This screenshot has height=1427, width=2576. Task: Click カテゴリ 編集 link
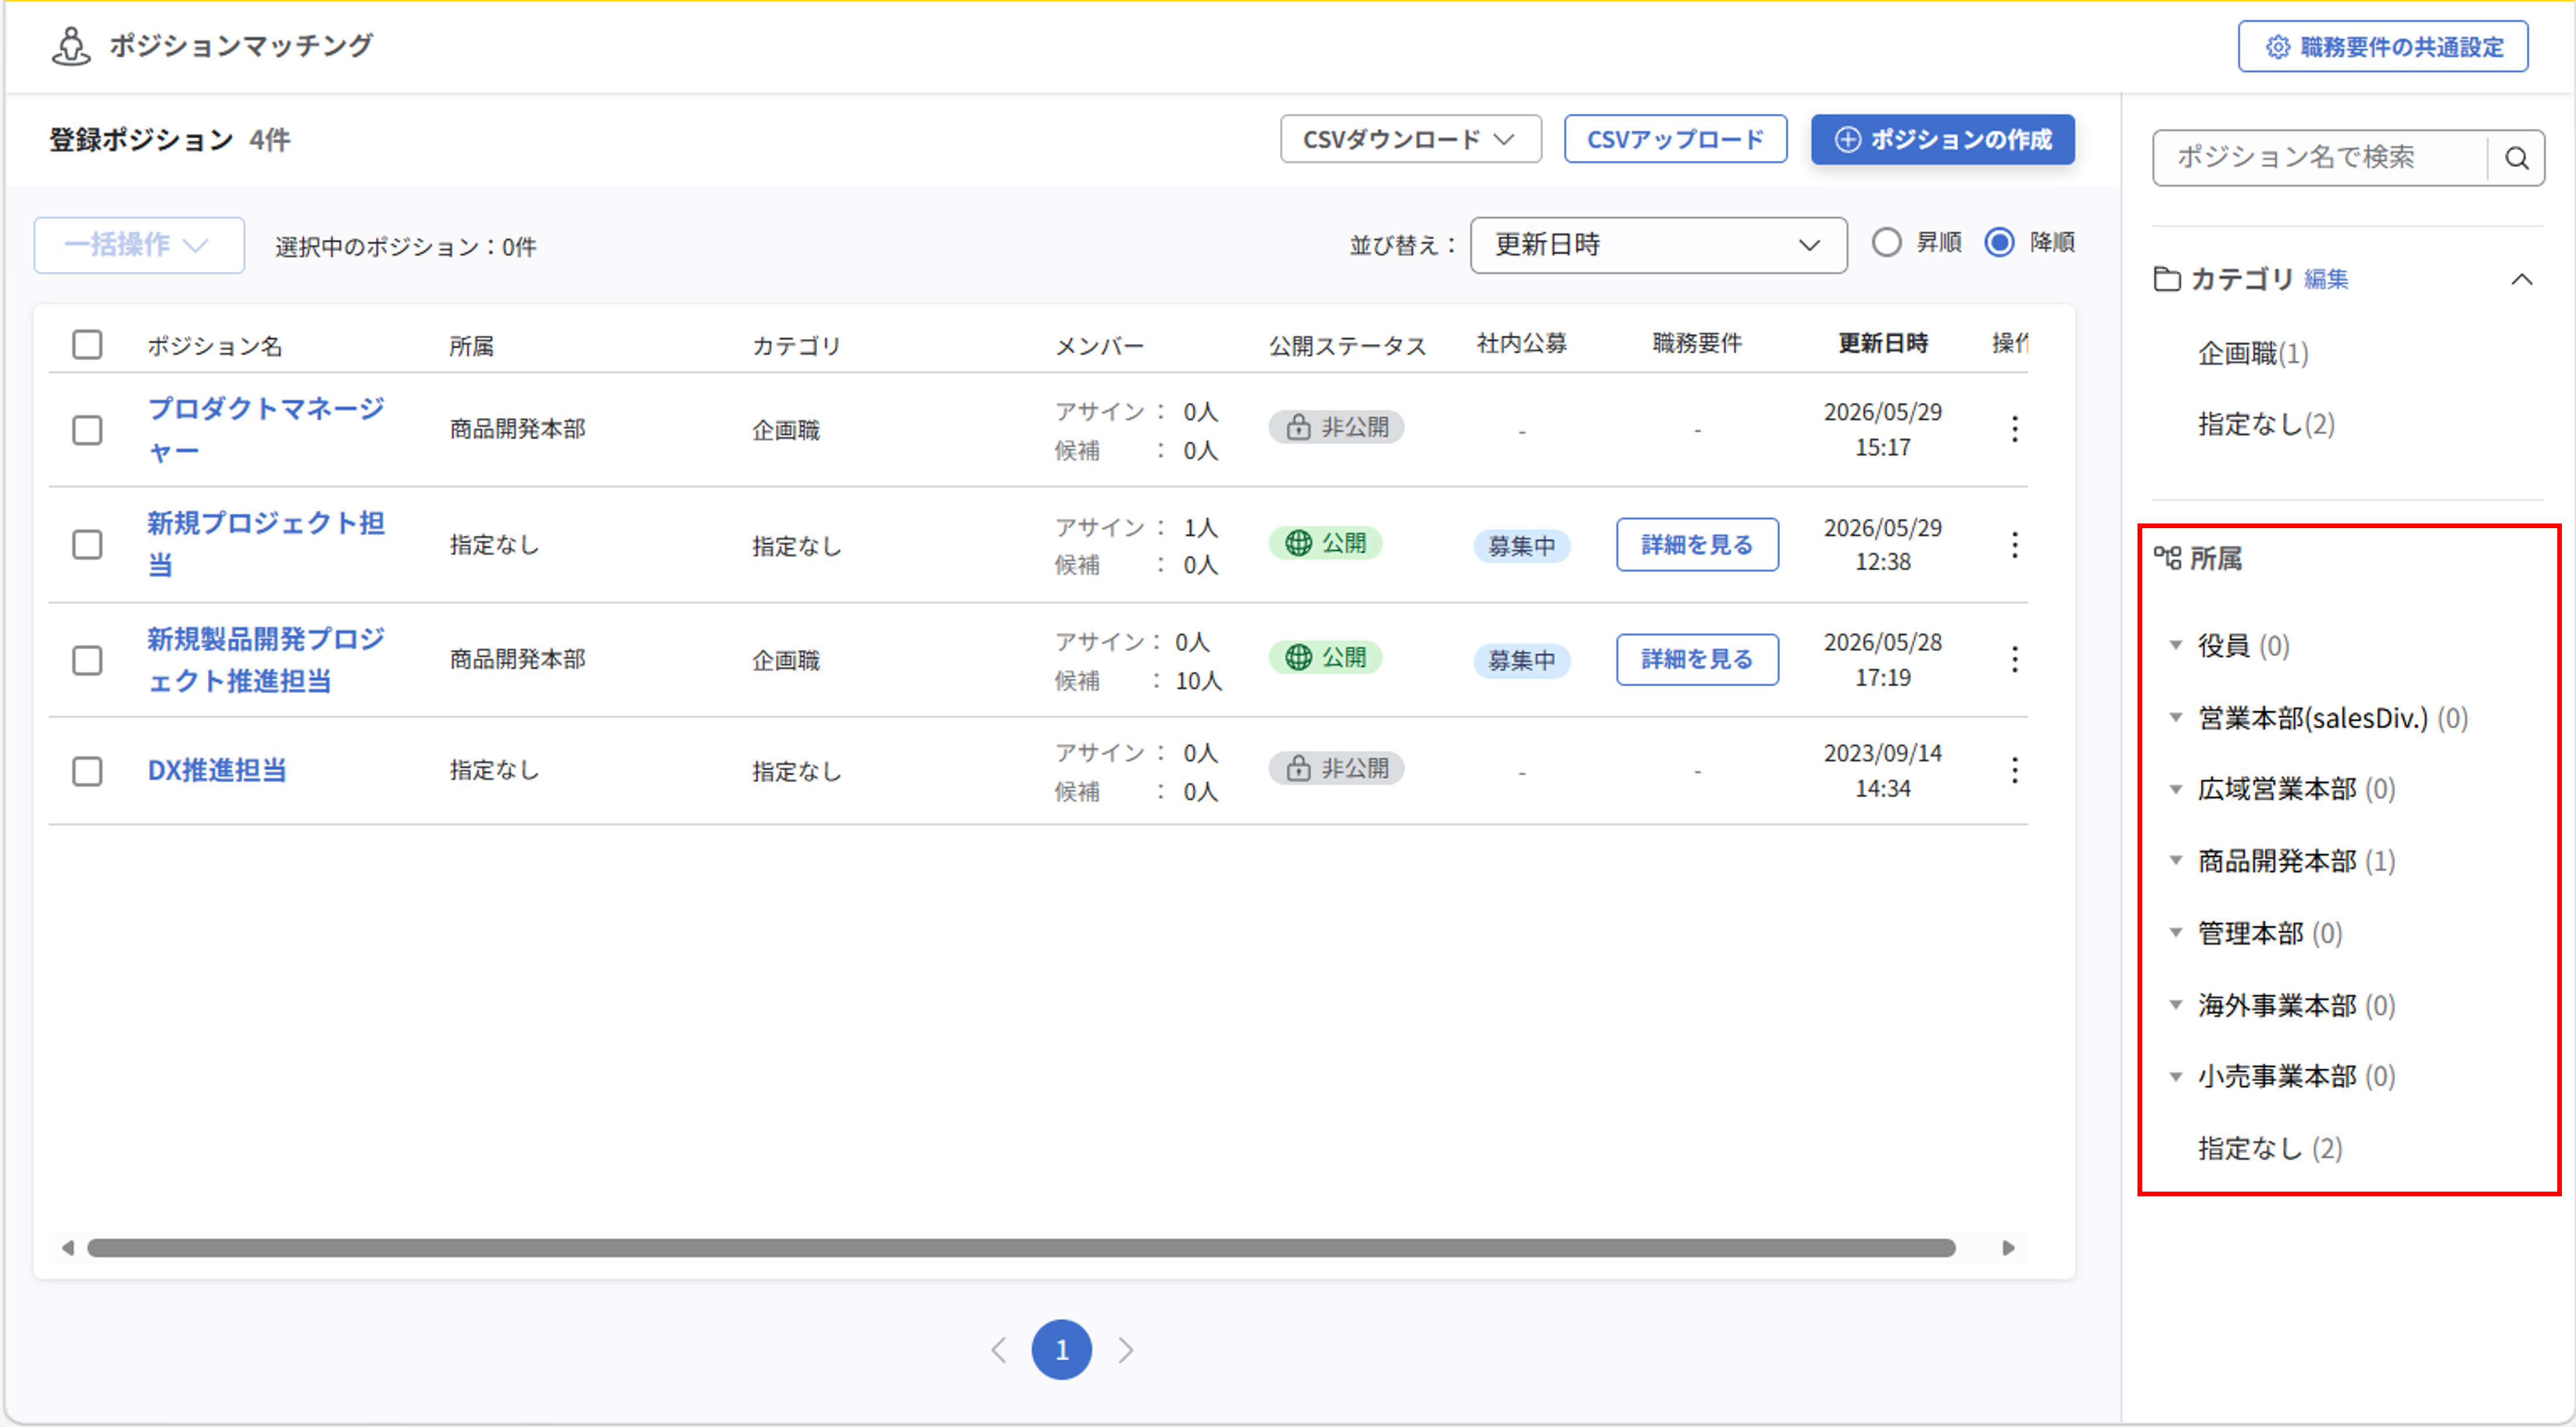tap(2325, 280)
